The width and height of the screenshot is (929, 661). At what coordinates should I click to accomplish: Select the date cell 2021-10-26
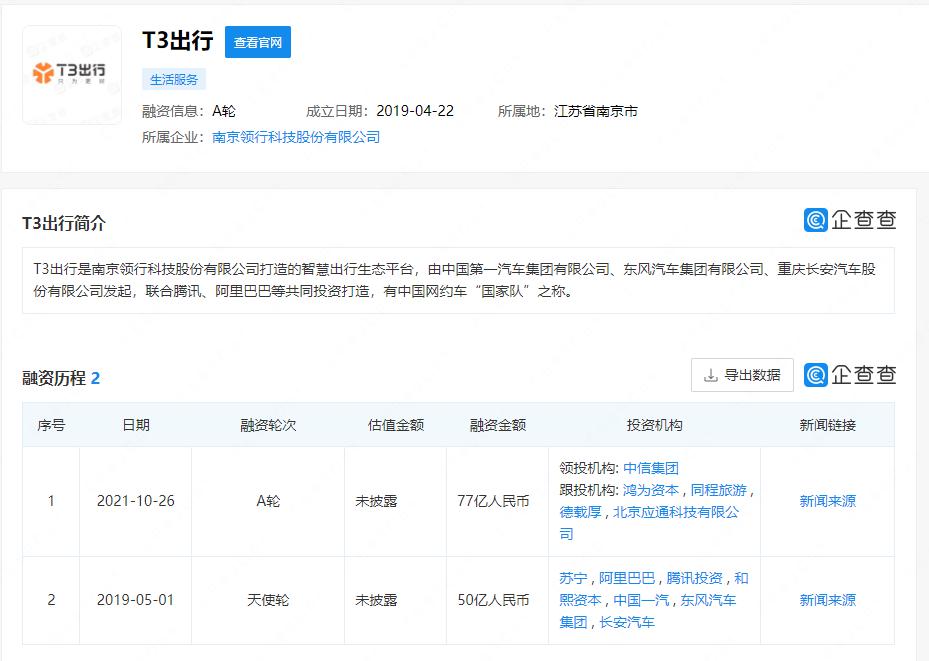(136, 501)
